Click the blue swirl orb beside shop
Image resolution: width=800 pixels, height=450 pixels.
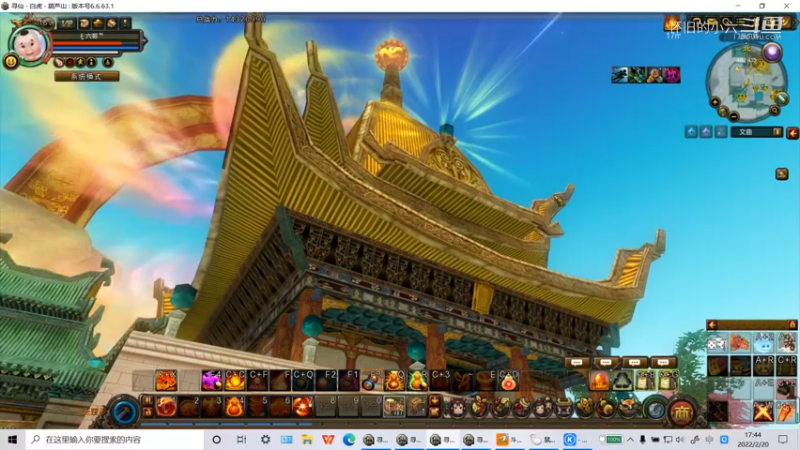tap(656, 409)
